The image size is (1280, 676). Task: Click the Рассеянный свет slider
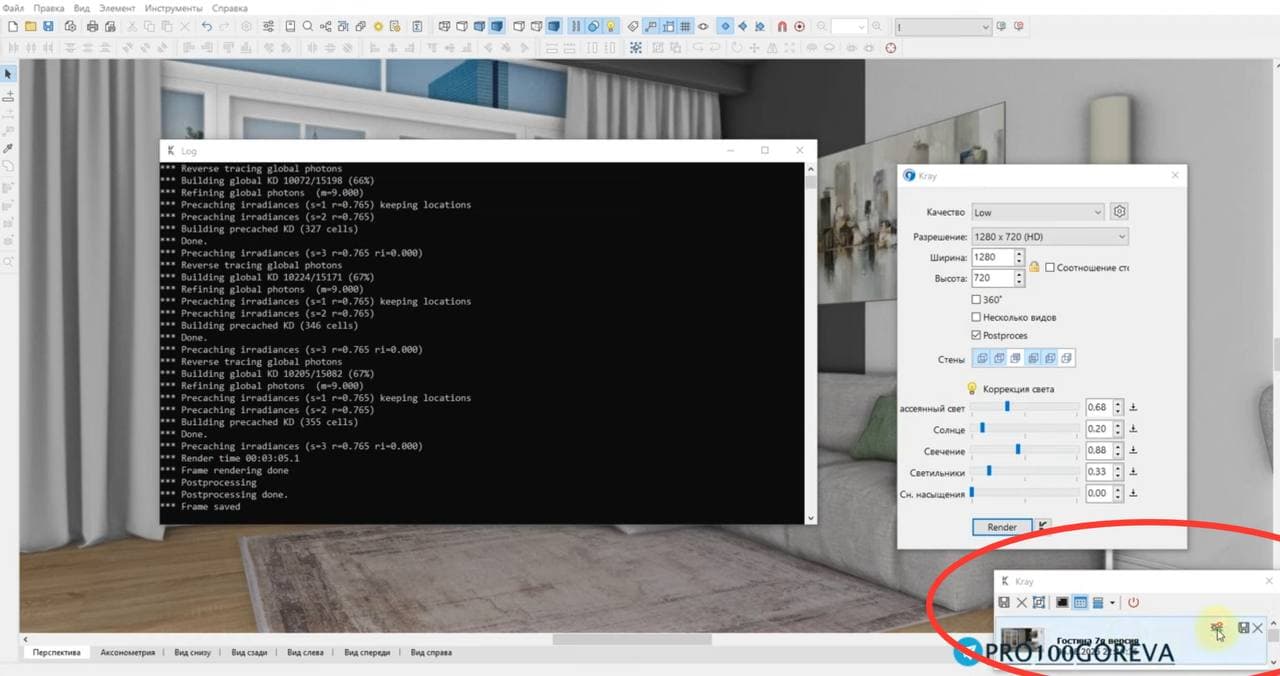[1025, 407]
